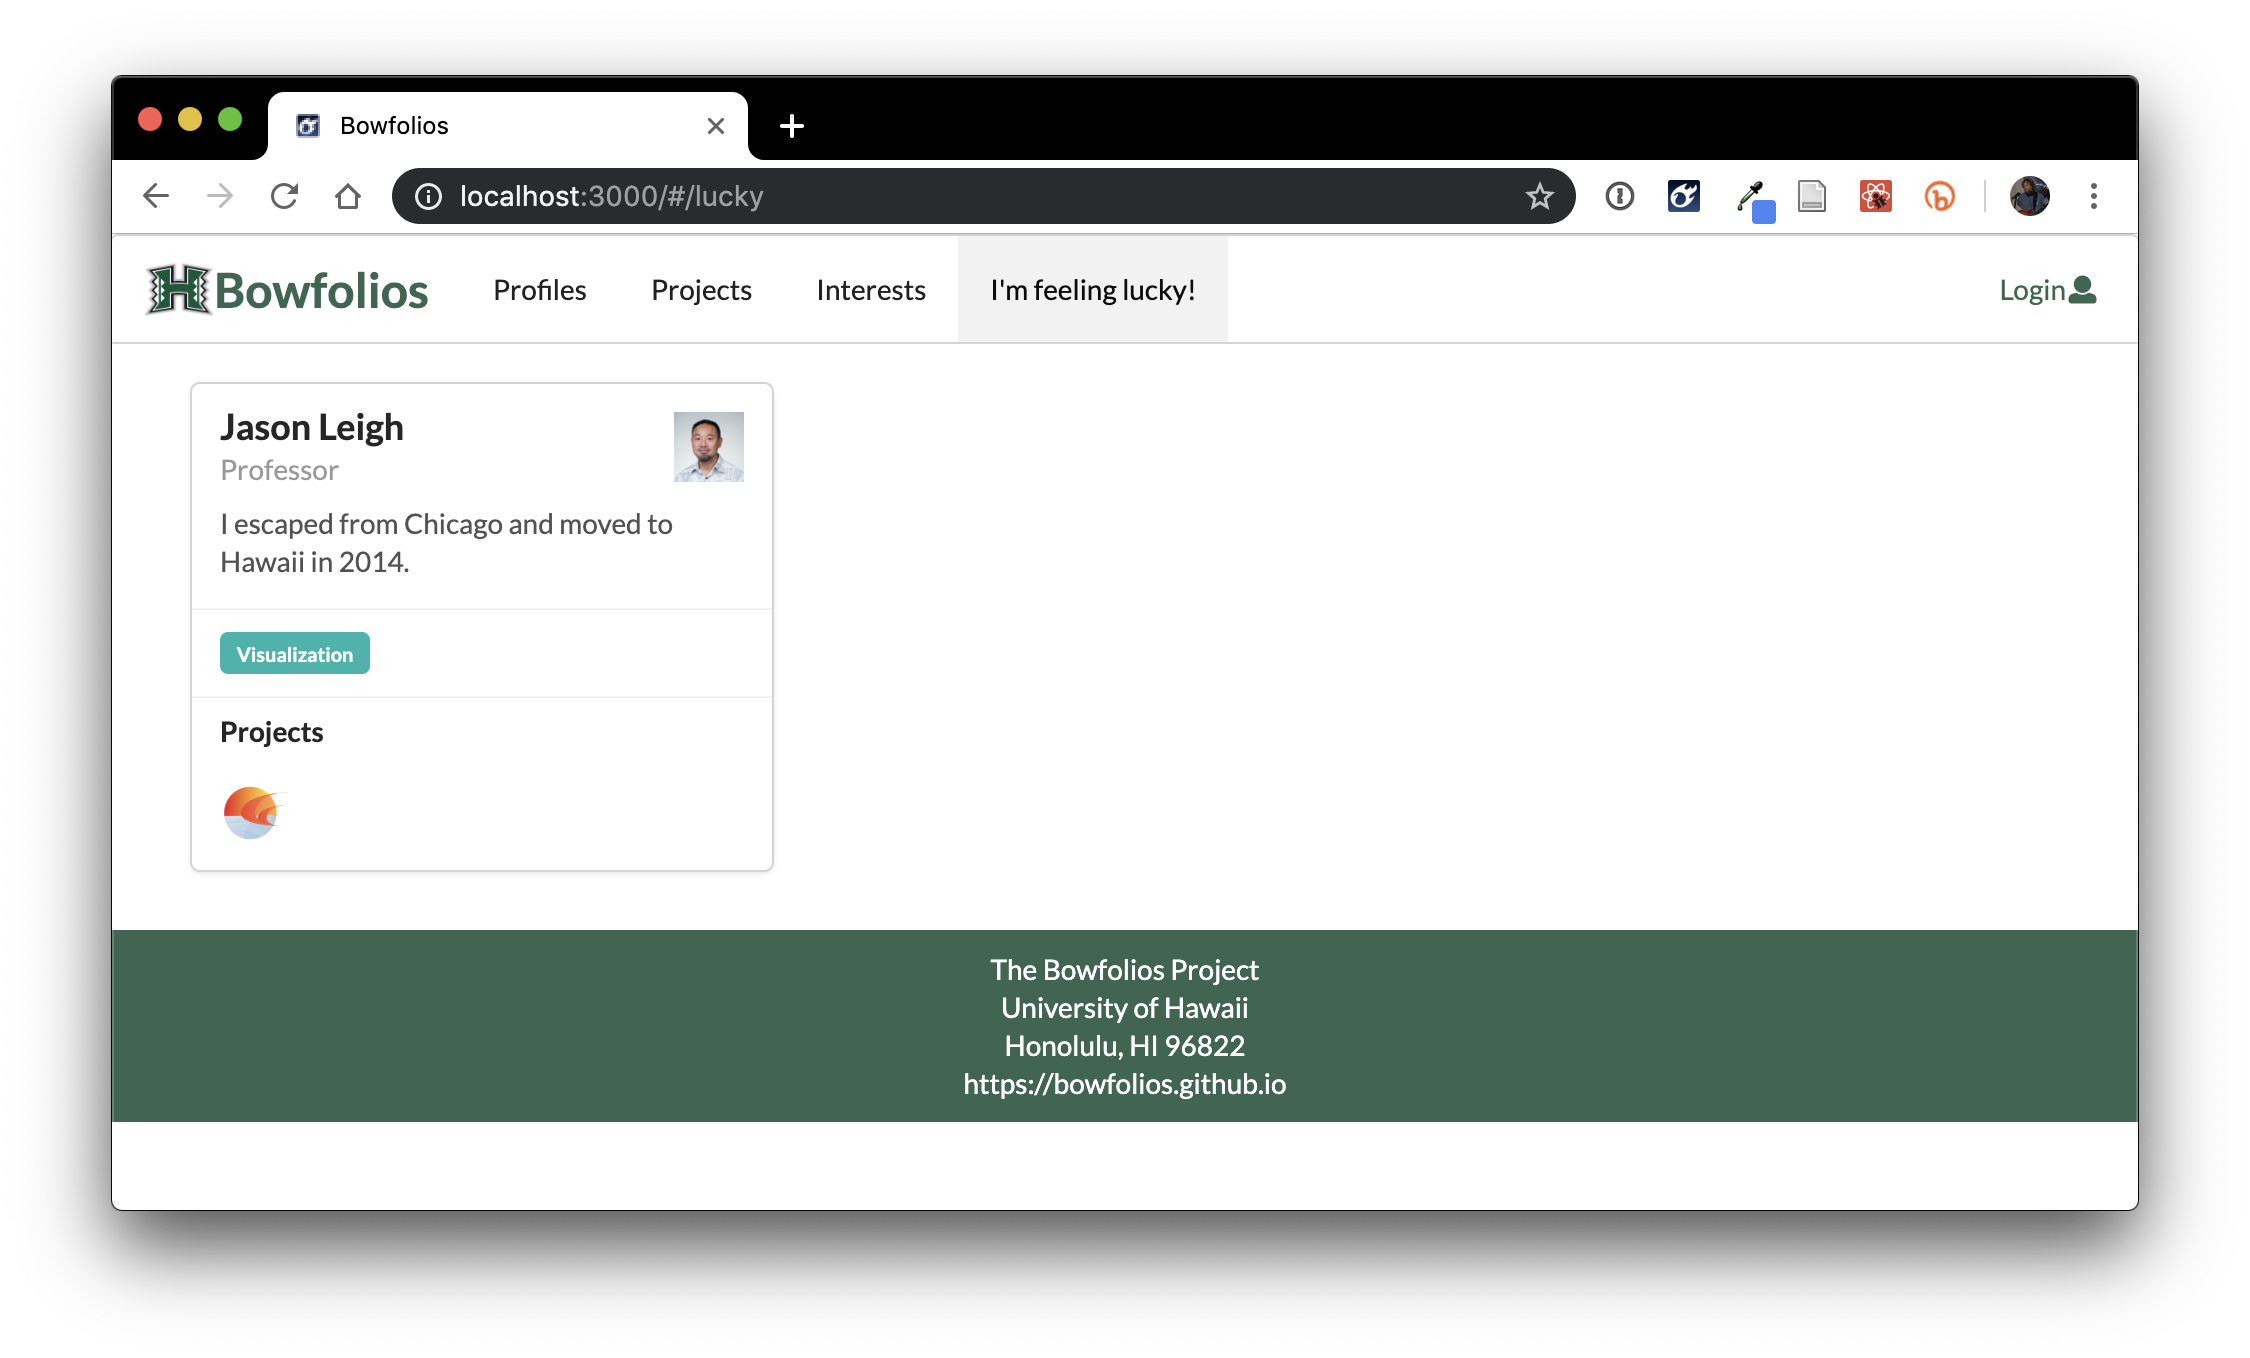Select the Interests nav item

[x=870, y=290]
